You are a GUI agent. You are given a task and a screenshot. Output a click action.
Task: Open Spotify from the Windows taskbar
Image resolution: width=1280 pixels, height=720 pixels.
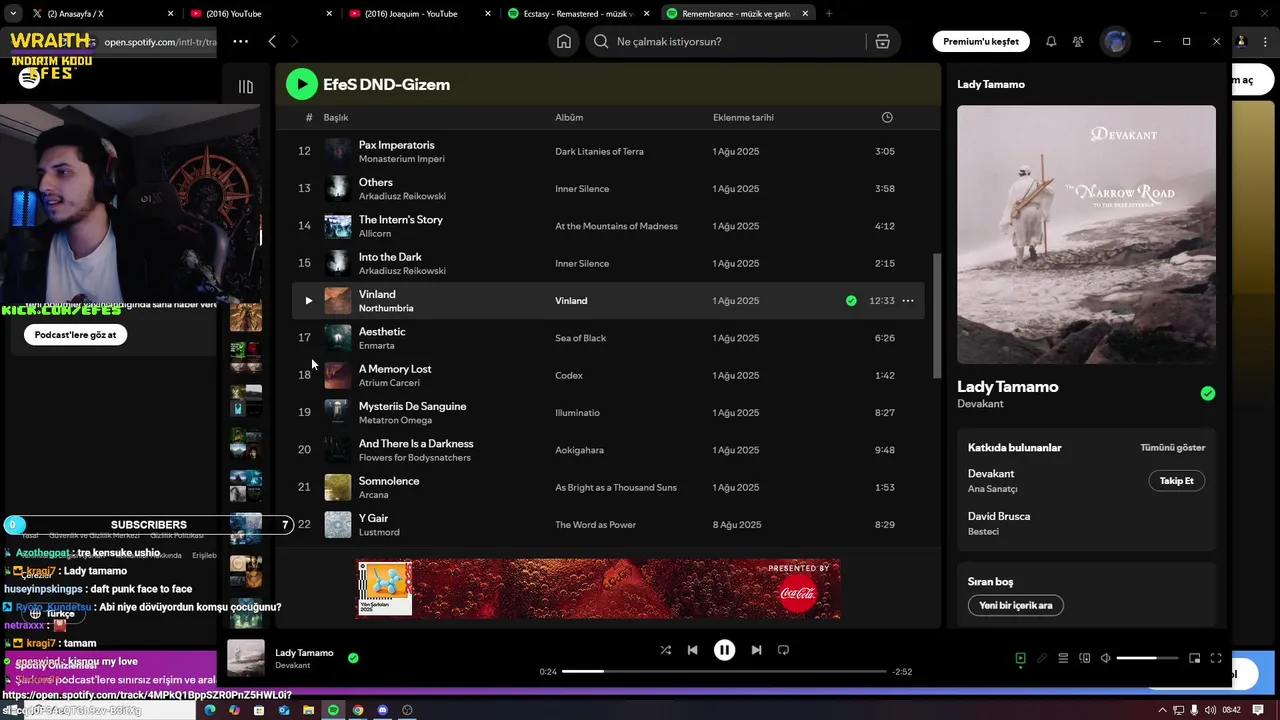333,710
